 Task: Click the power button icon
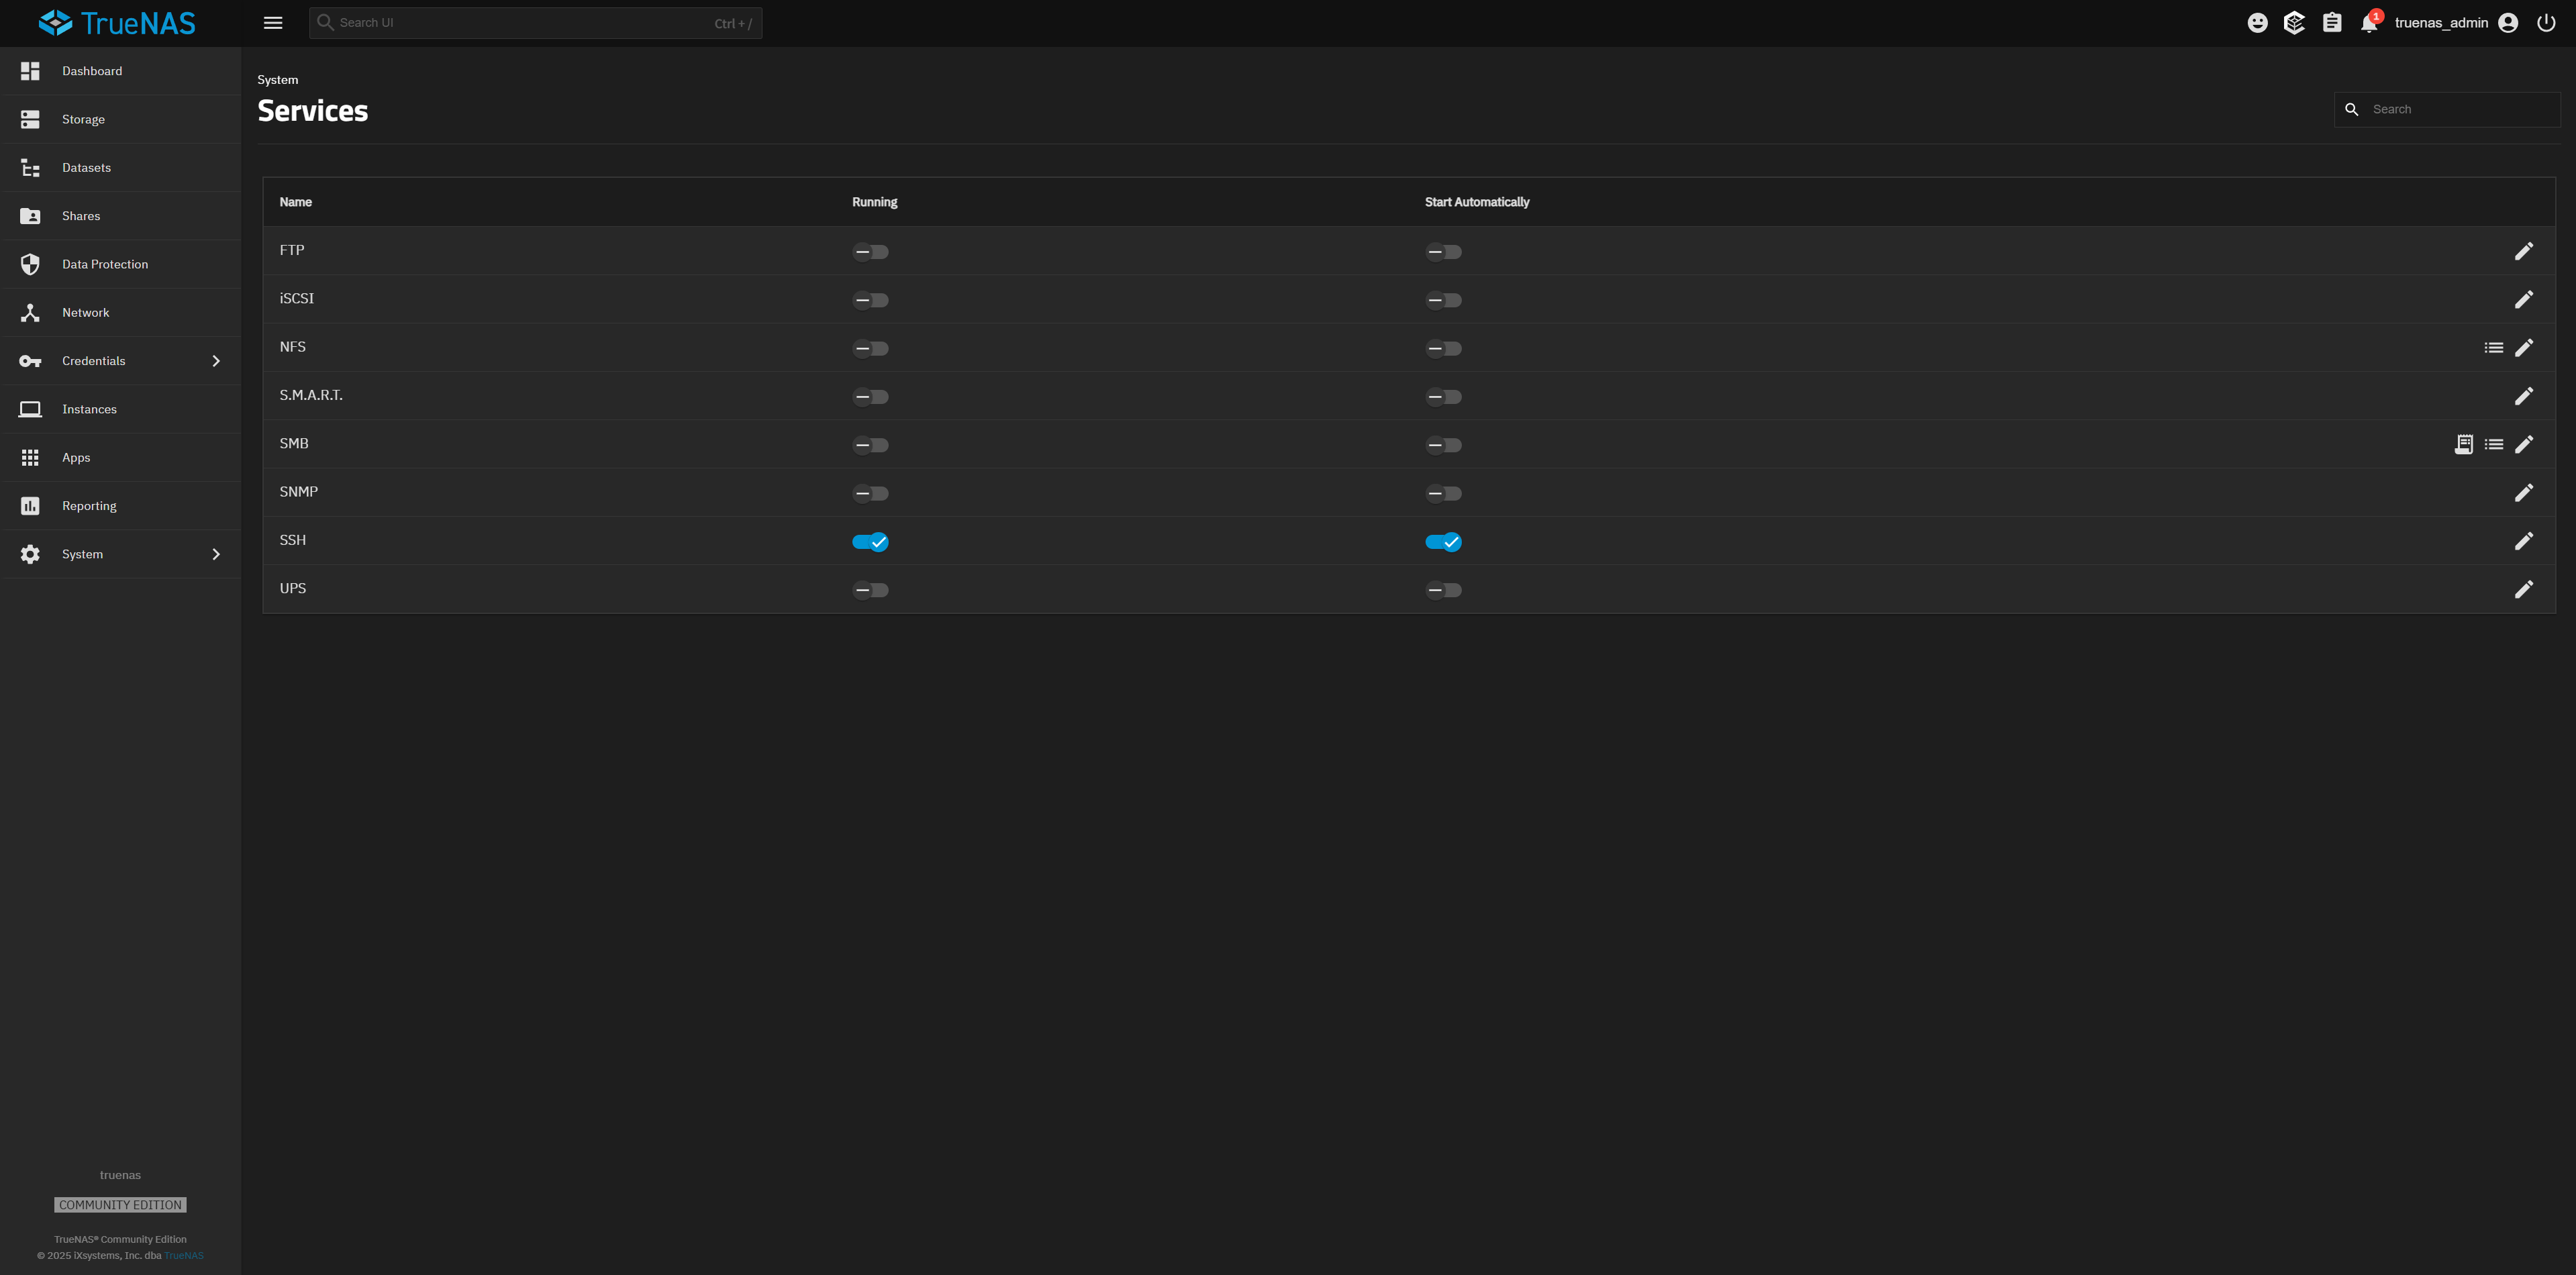(x=2546, y=23)
